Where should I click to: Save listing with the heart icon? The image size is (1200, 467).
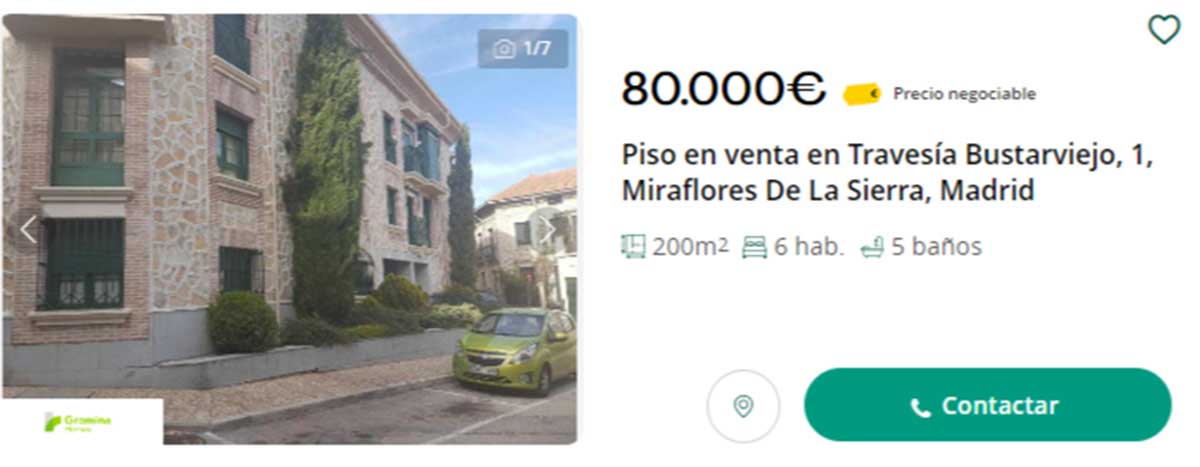(1163, 30)
